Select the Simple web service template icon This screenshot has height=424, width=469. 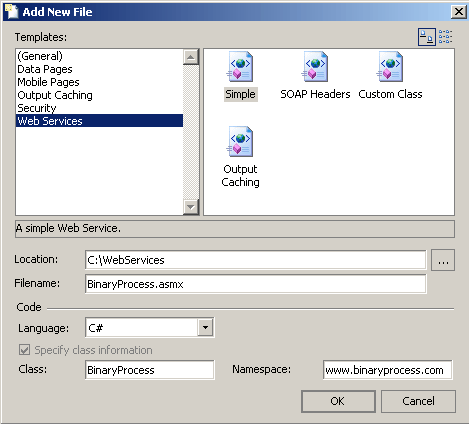240,67
